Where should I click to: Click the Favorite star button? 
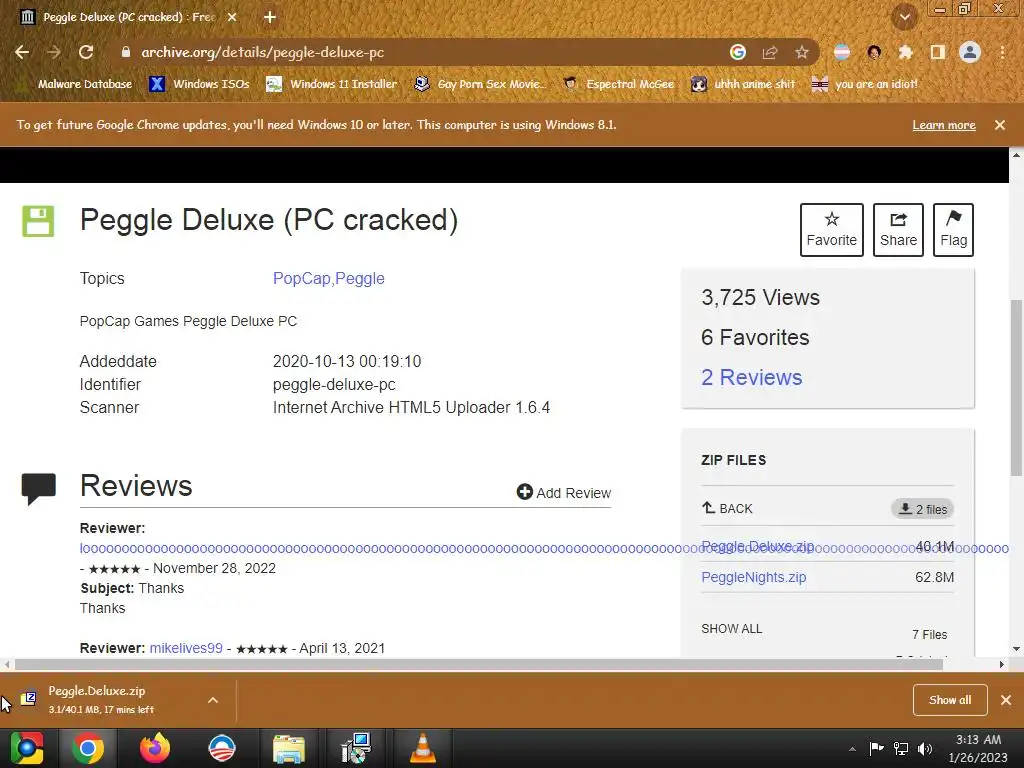click(x=831, y=230)
